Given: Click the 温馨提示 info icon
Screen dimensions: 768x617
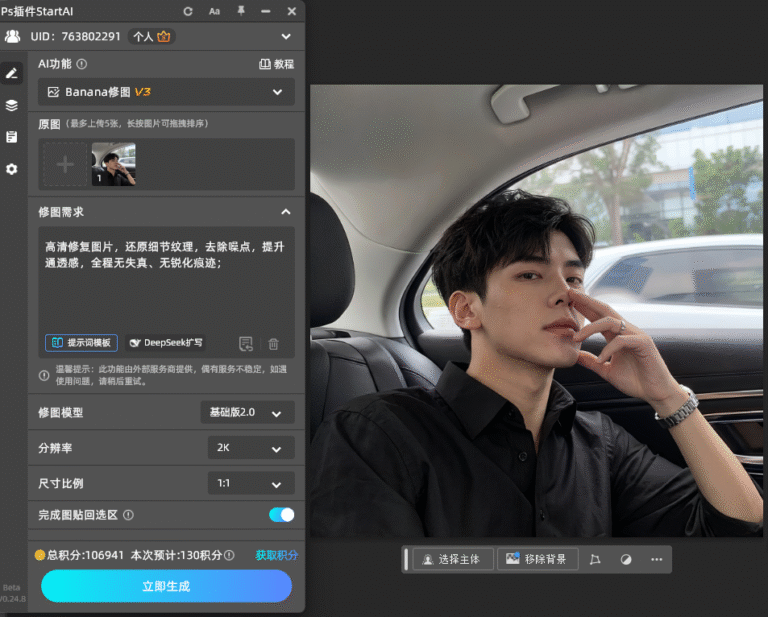Looking at the screenshot, I should pyautogui.click(x=44, y=376).
